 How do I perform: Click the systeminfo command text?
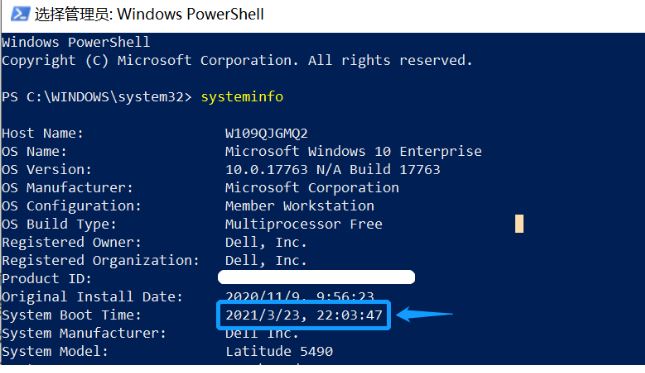click(x=242, y=97)
